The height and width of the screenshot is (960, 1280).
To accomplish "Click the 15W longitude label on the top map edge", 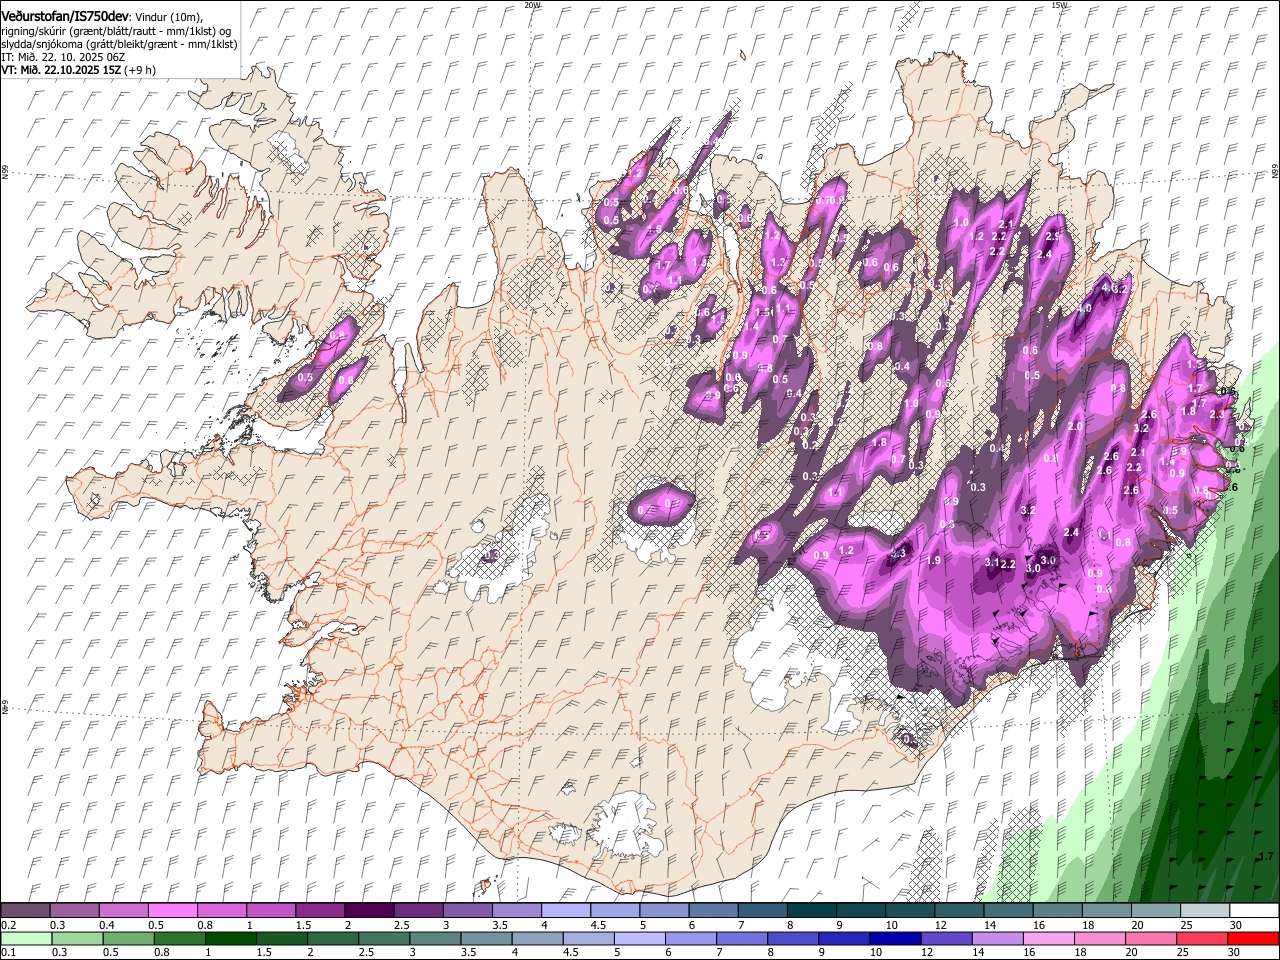I will 1059,5.
